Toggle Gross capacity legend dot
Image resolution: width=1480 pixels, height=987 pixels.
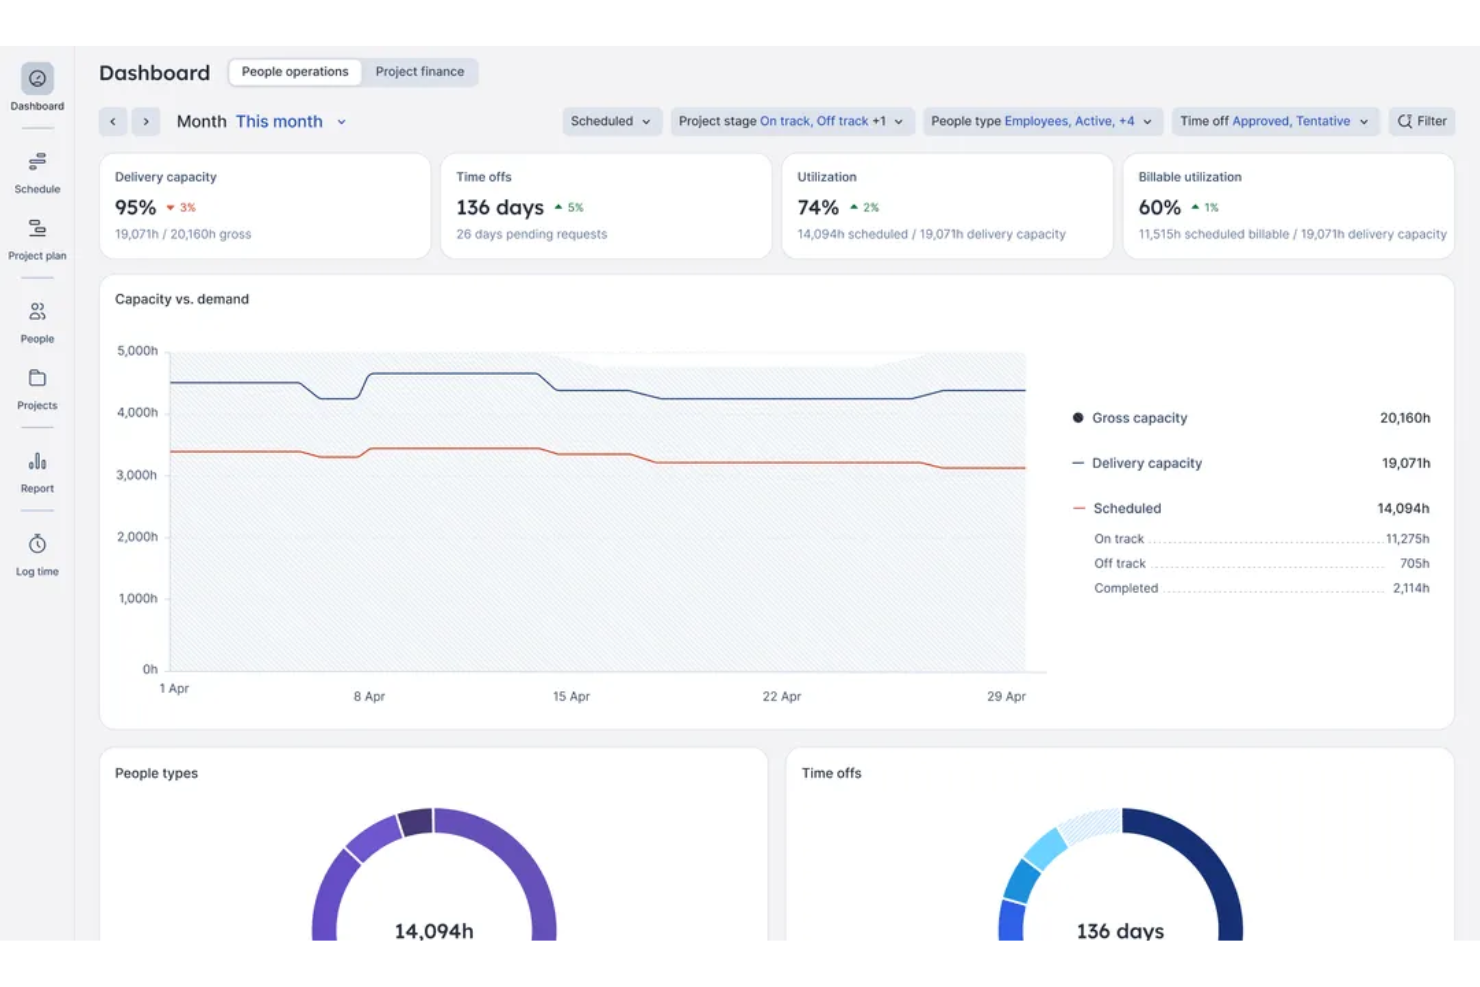[x=1078, y=418]
